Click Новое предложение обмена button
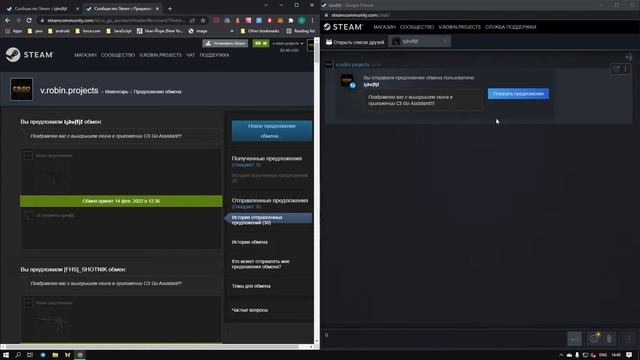Screen dimensions: 640x360 click(272, 131)
